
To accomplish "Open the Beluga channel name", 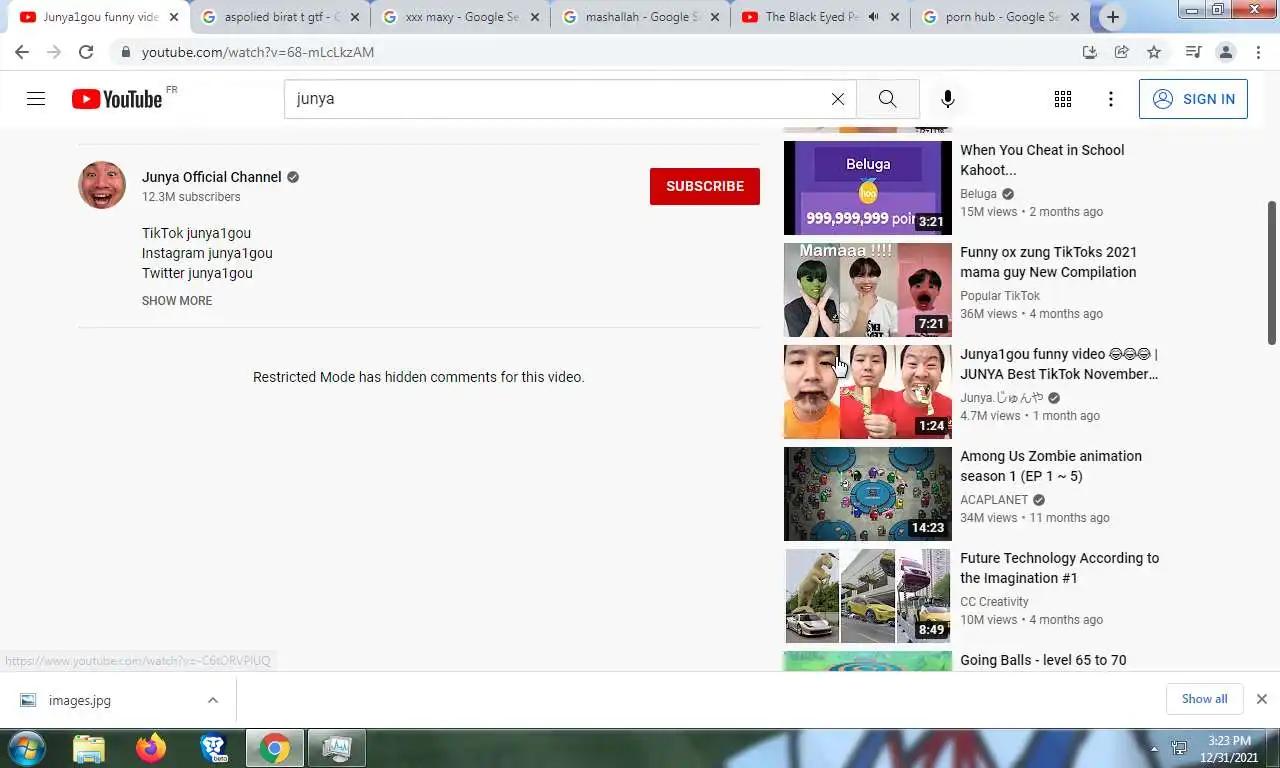I will (x=978, y=194).
